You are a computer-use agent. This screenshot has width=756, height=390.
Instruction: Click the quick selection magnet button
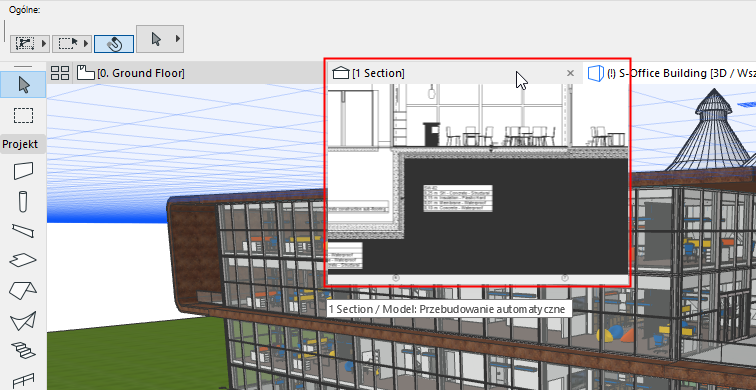(x=114, y=43)
